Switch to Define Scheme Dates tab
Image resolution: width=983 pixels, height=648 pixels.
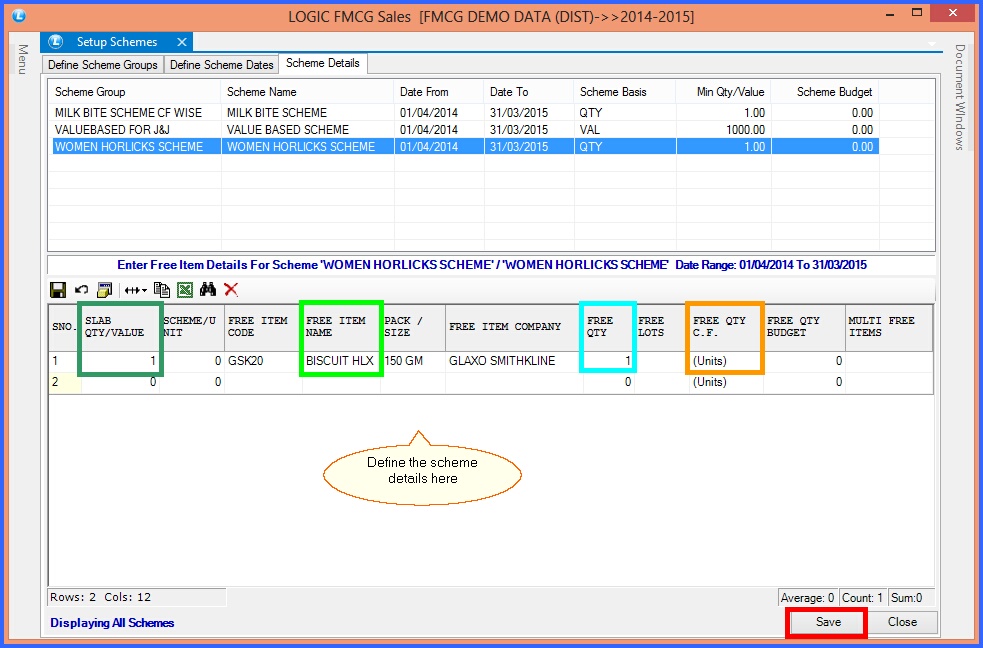[x=221, y=65]
